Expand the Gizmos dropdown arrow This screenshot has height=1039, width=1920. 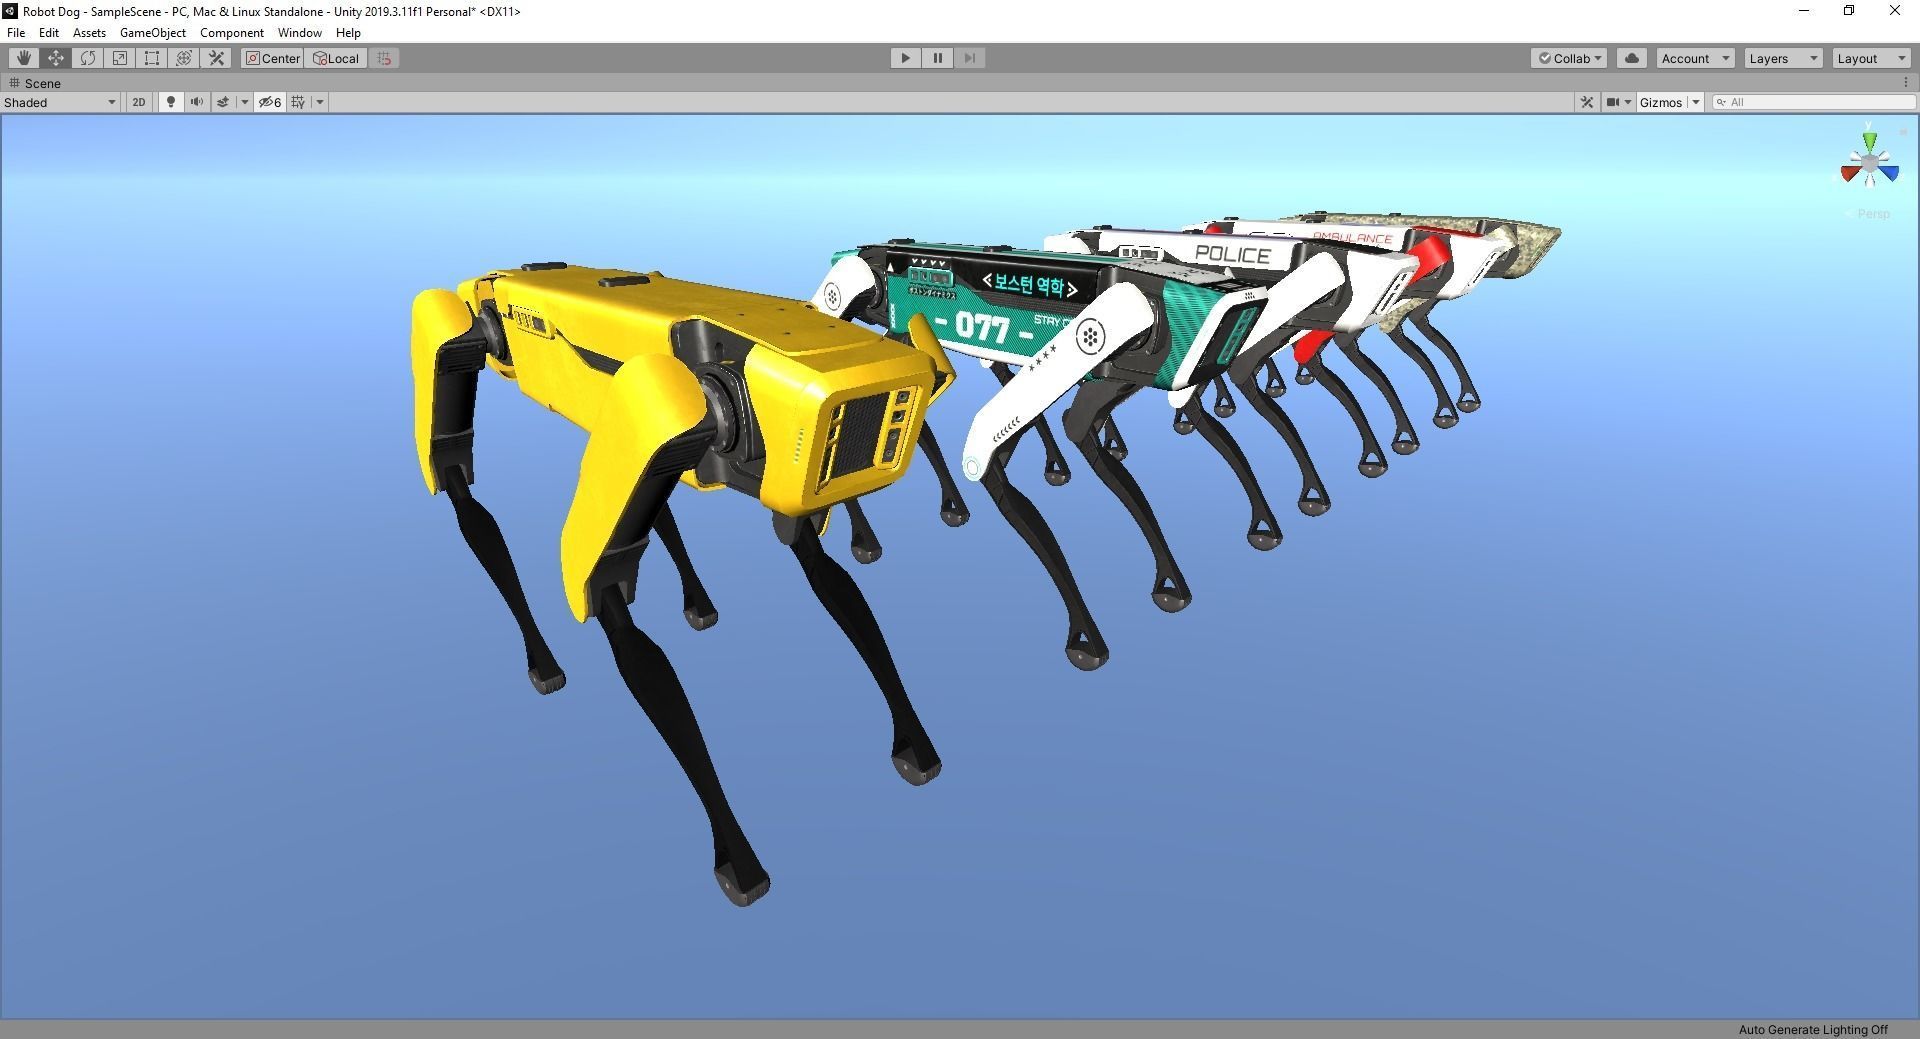pos(1696,102)
